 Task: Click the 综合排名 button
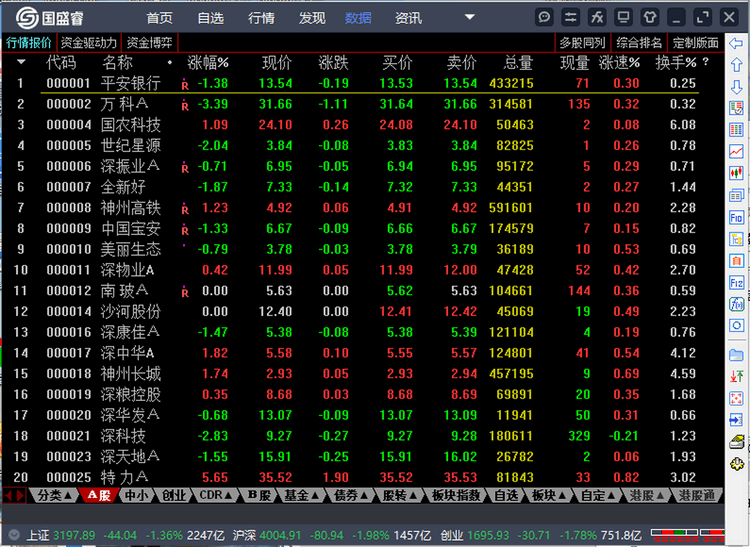coord(639,43)
